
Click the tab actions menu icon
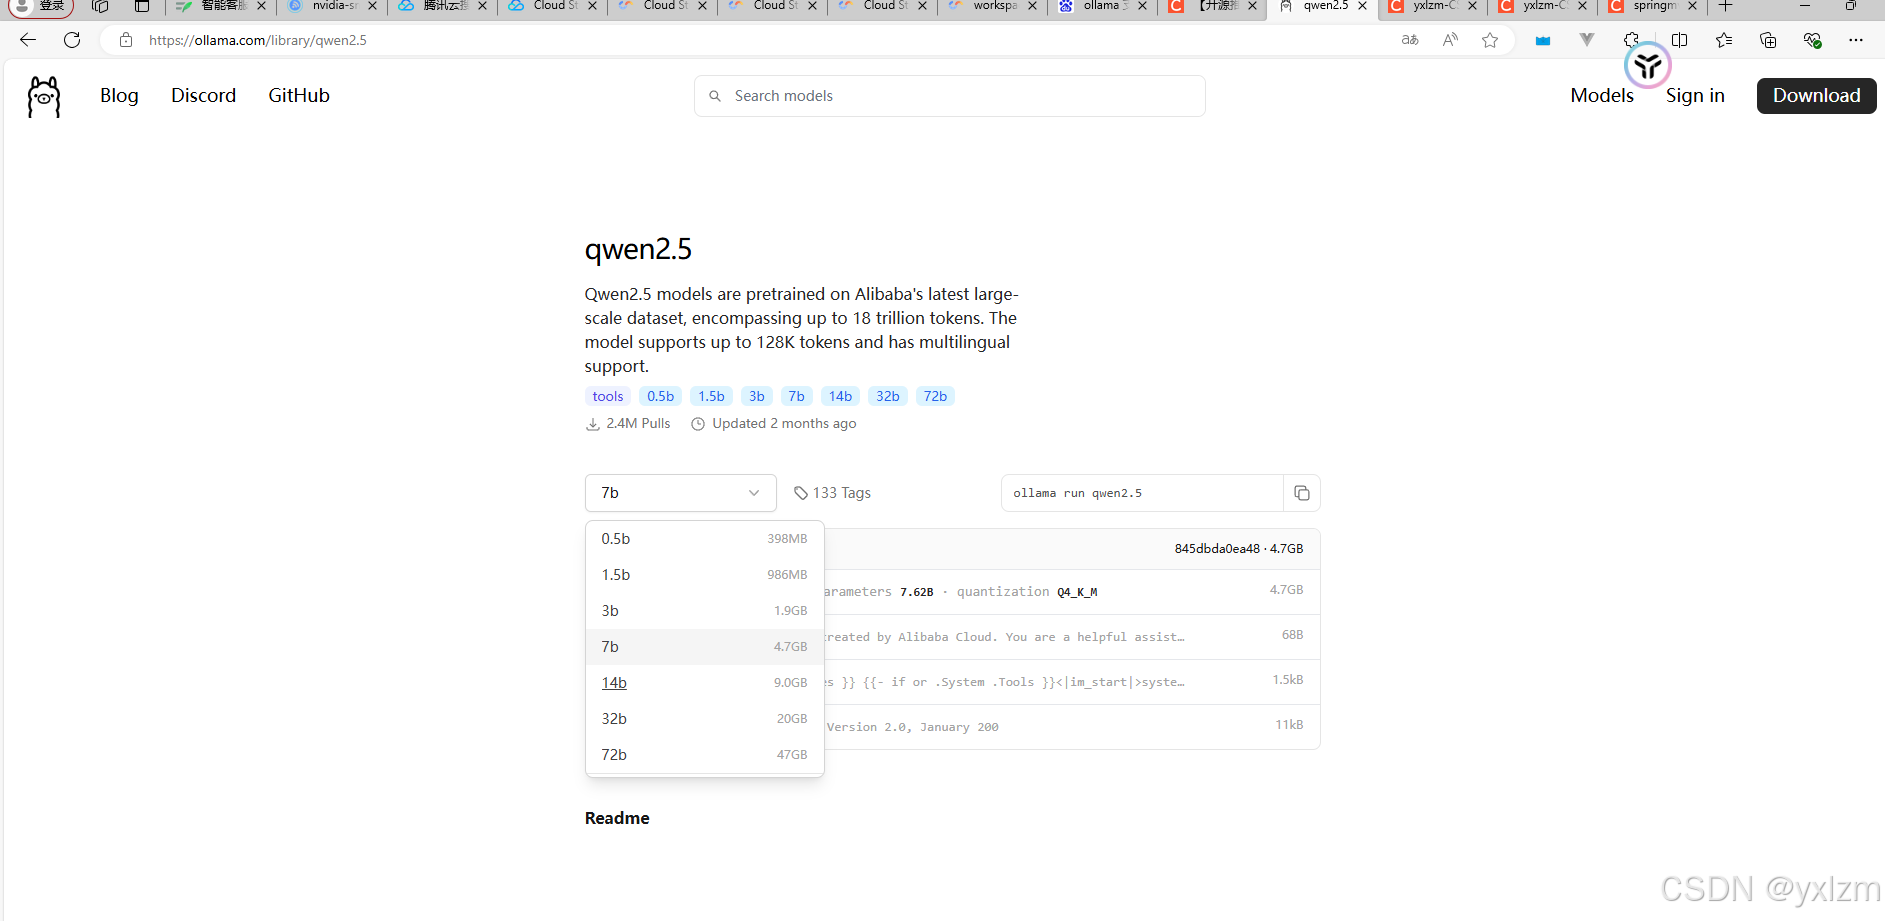pos(142,6)
